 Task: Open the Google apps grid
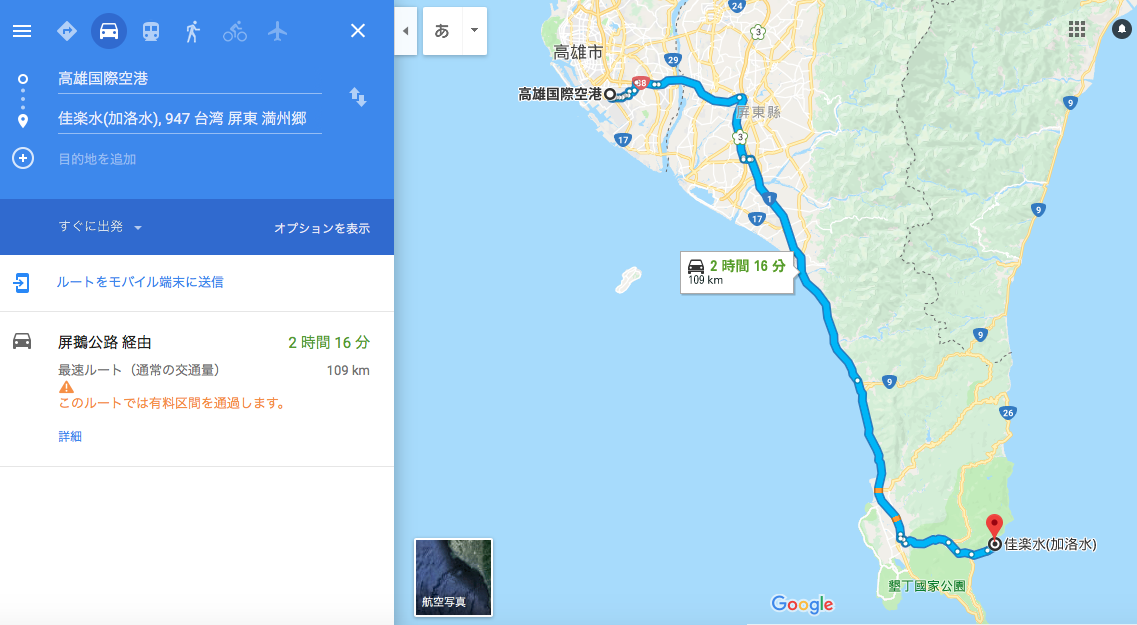point(1077,29)
